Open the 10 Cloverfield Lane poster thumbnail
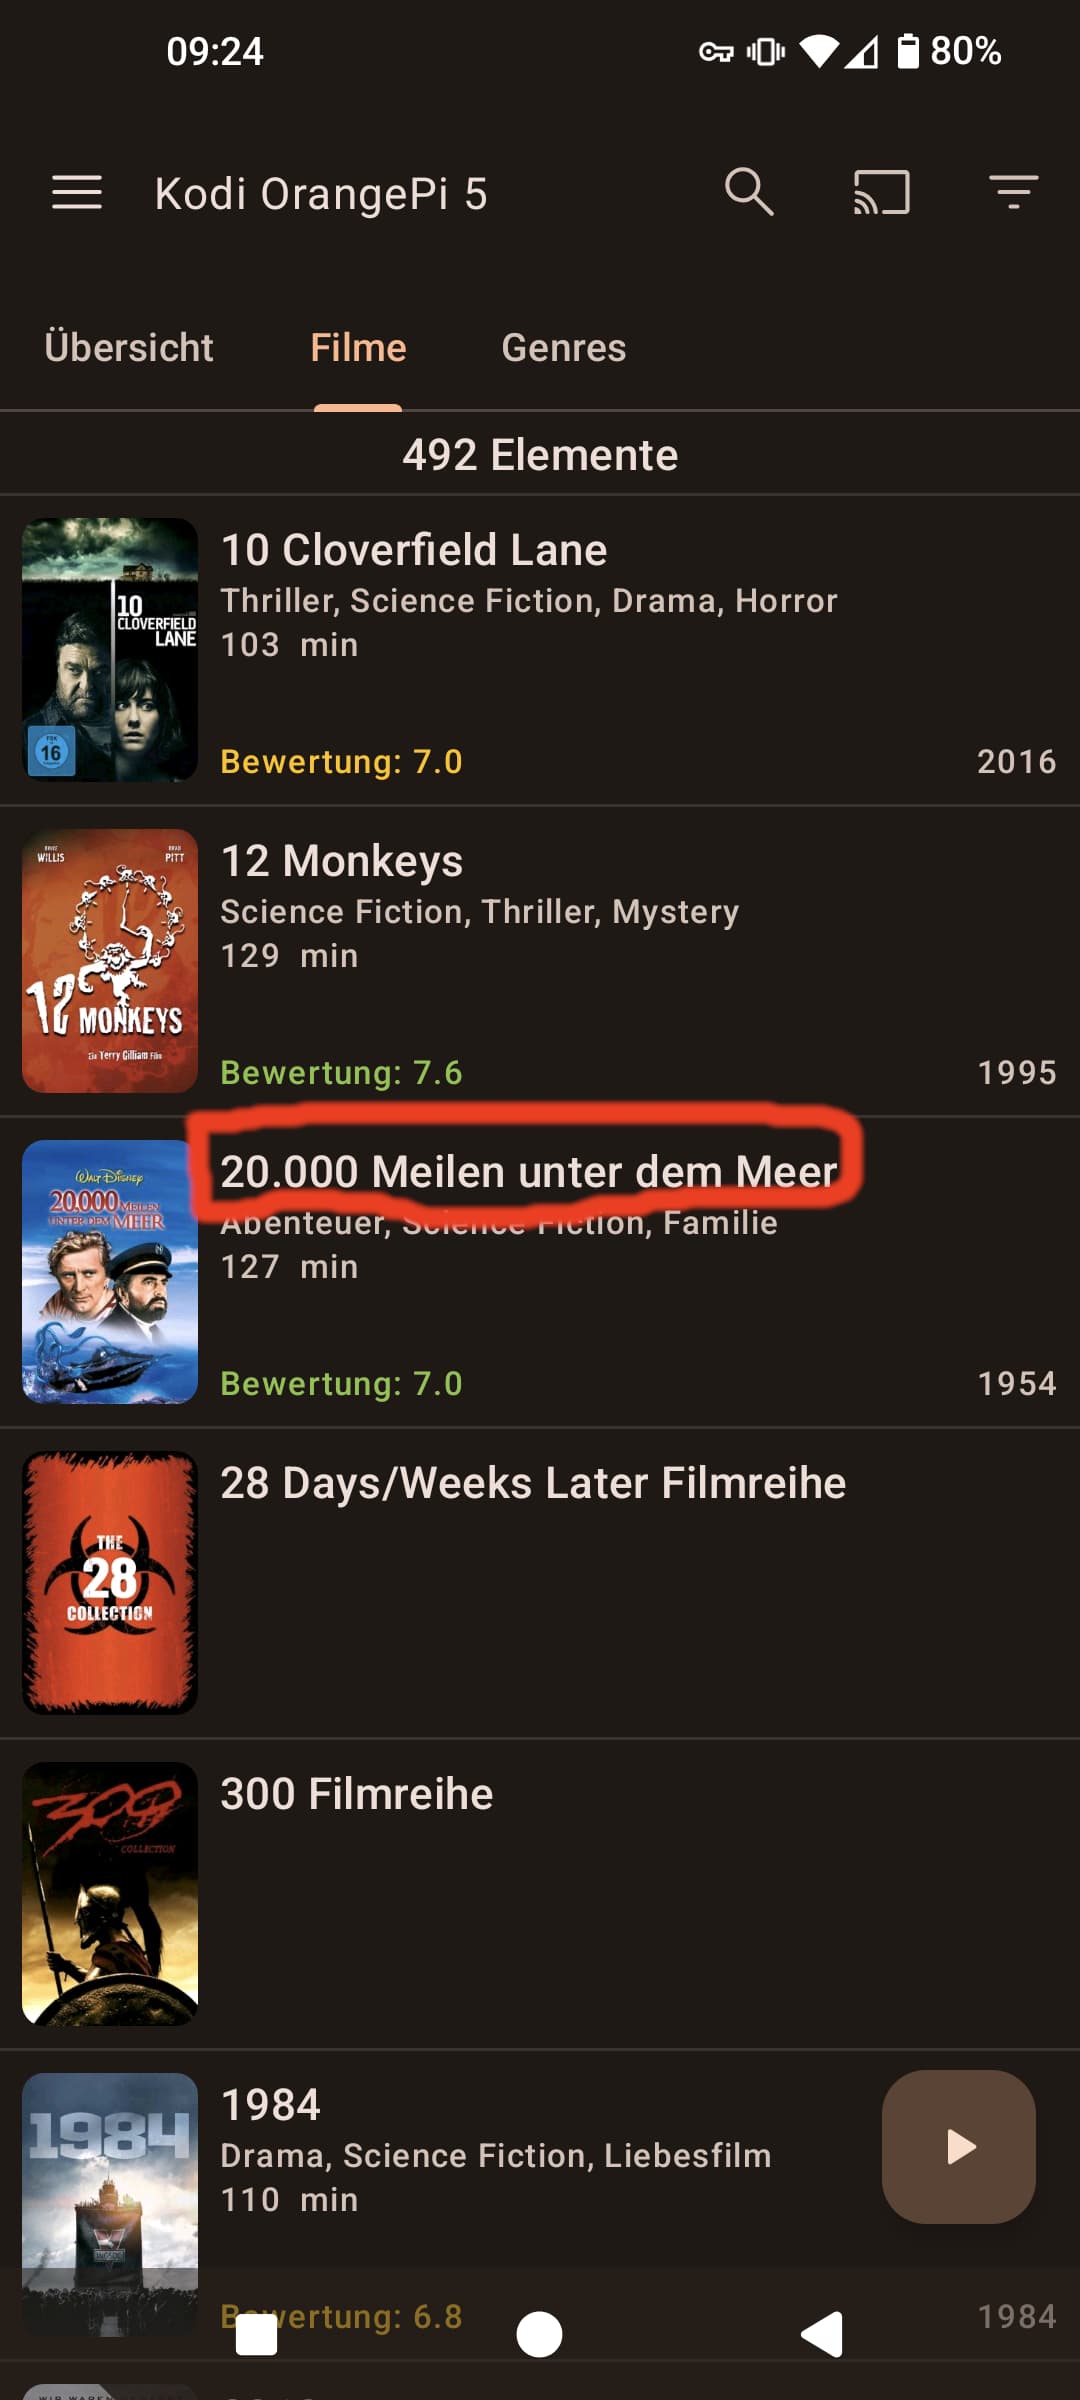This screenshot has width=1080, height=2400. pos(110,650)
